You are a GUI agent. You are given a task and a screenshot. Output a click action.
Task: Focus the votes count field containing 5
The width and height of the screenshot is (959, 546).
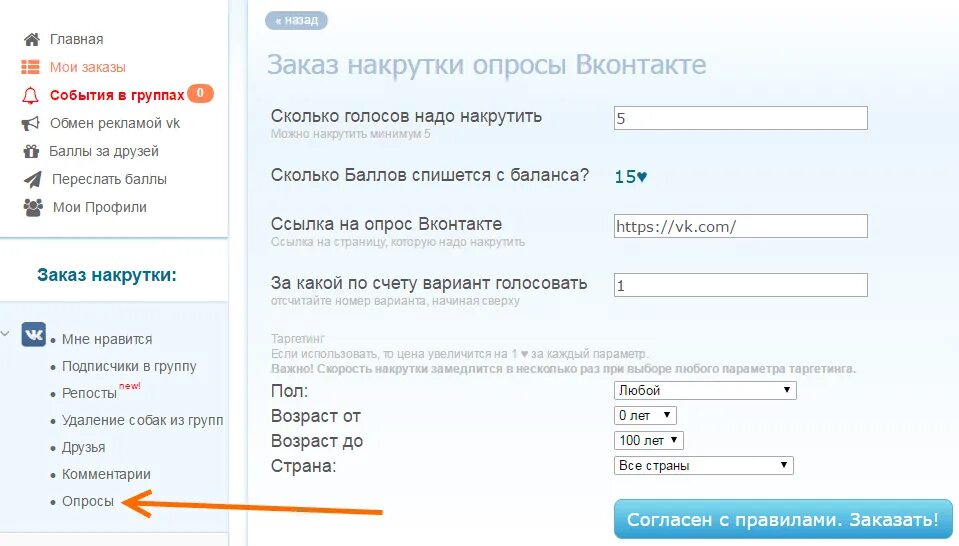point(741,118)
